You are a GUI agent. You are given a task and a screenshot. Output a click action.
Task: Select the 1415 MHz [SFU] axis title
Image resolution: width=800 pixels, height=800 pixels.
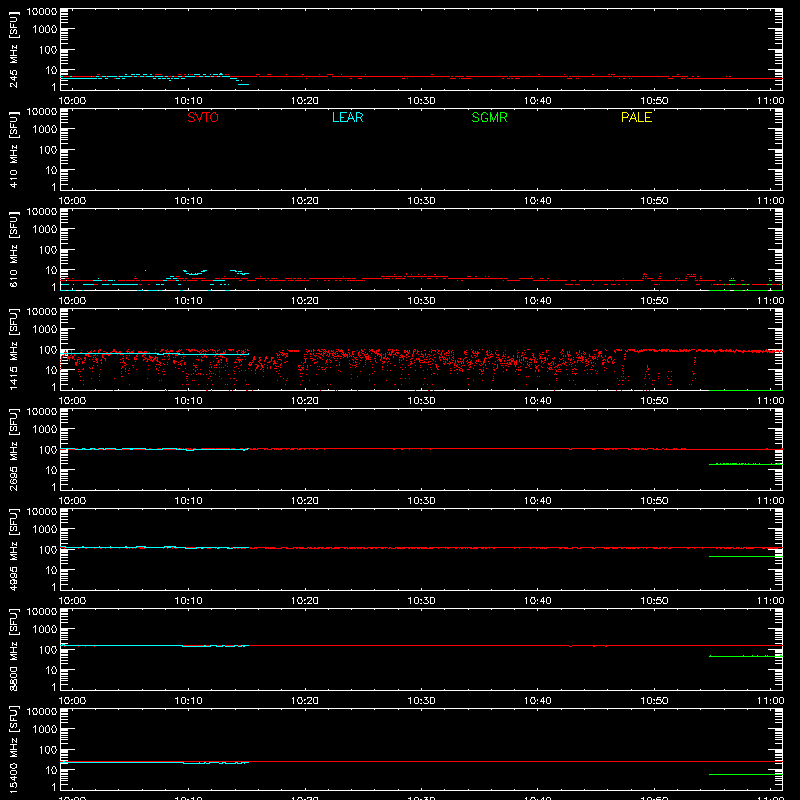14,349
